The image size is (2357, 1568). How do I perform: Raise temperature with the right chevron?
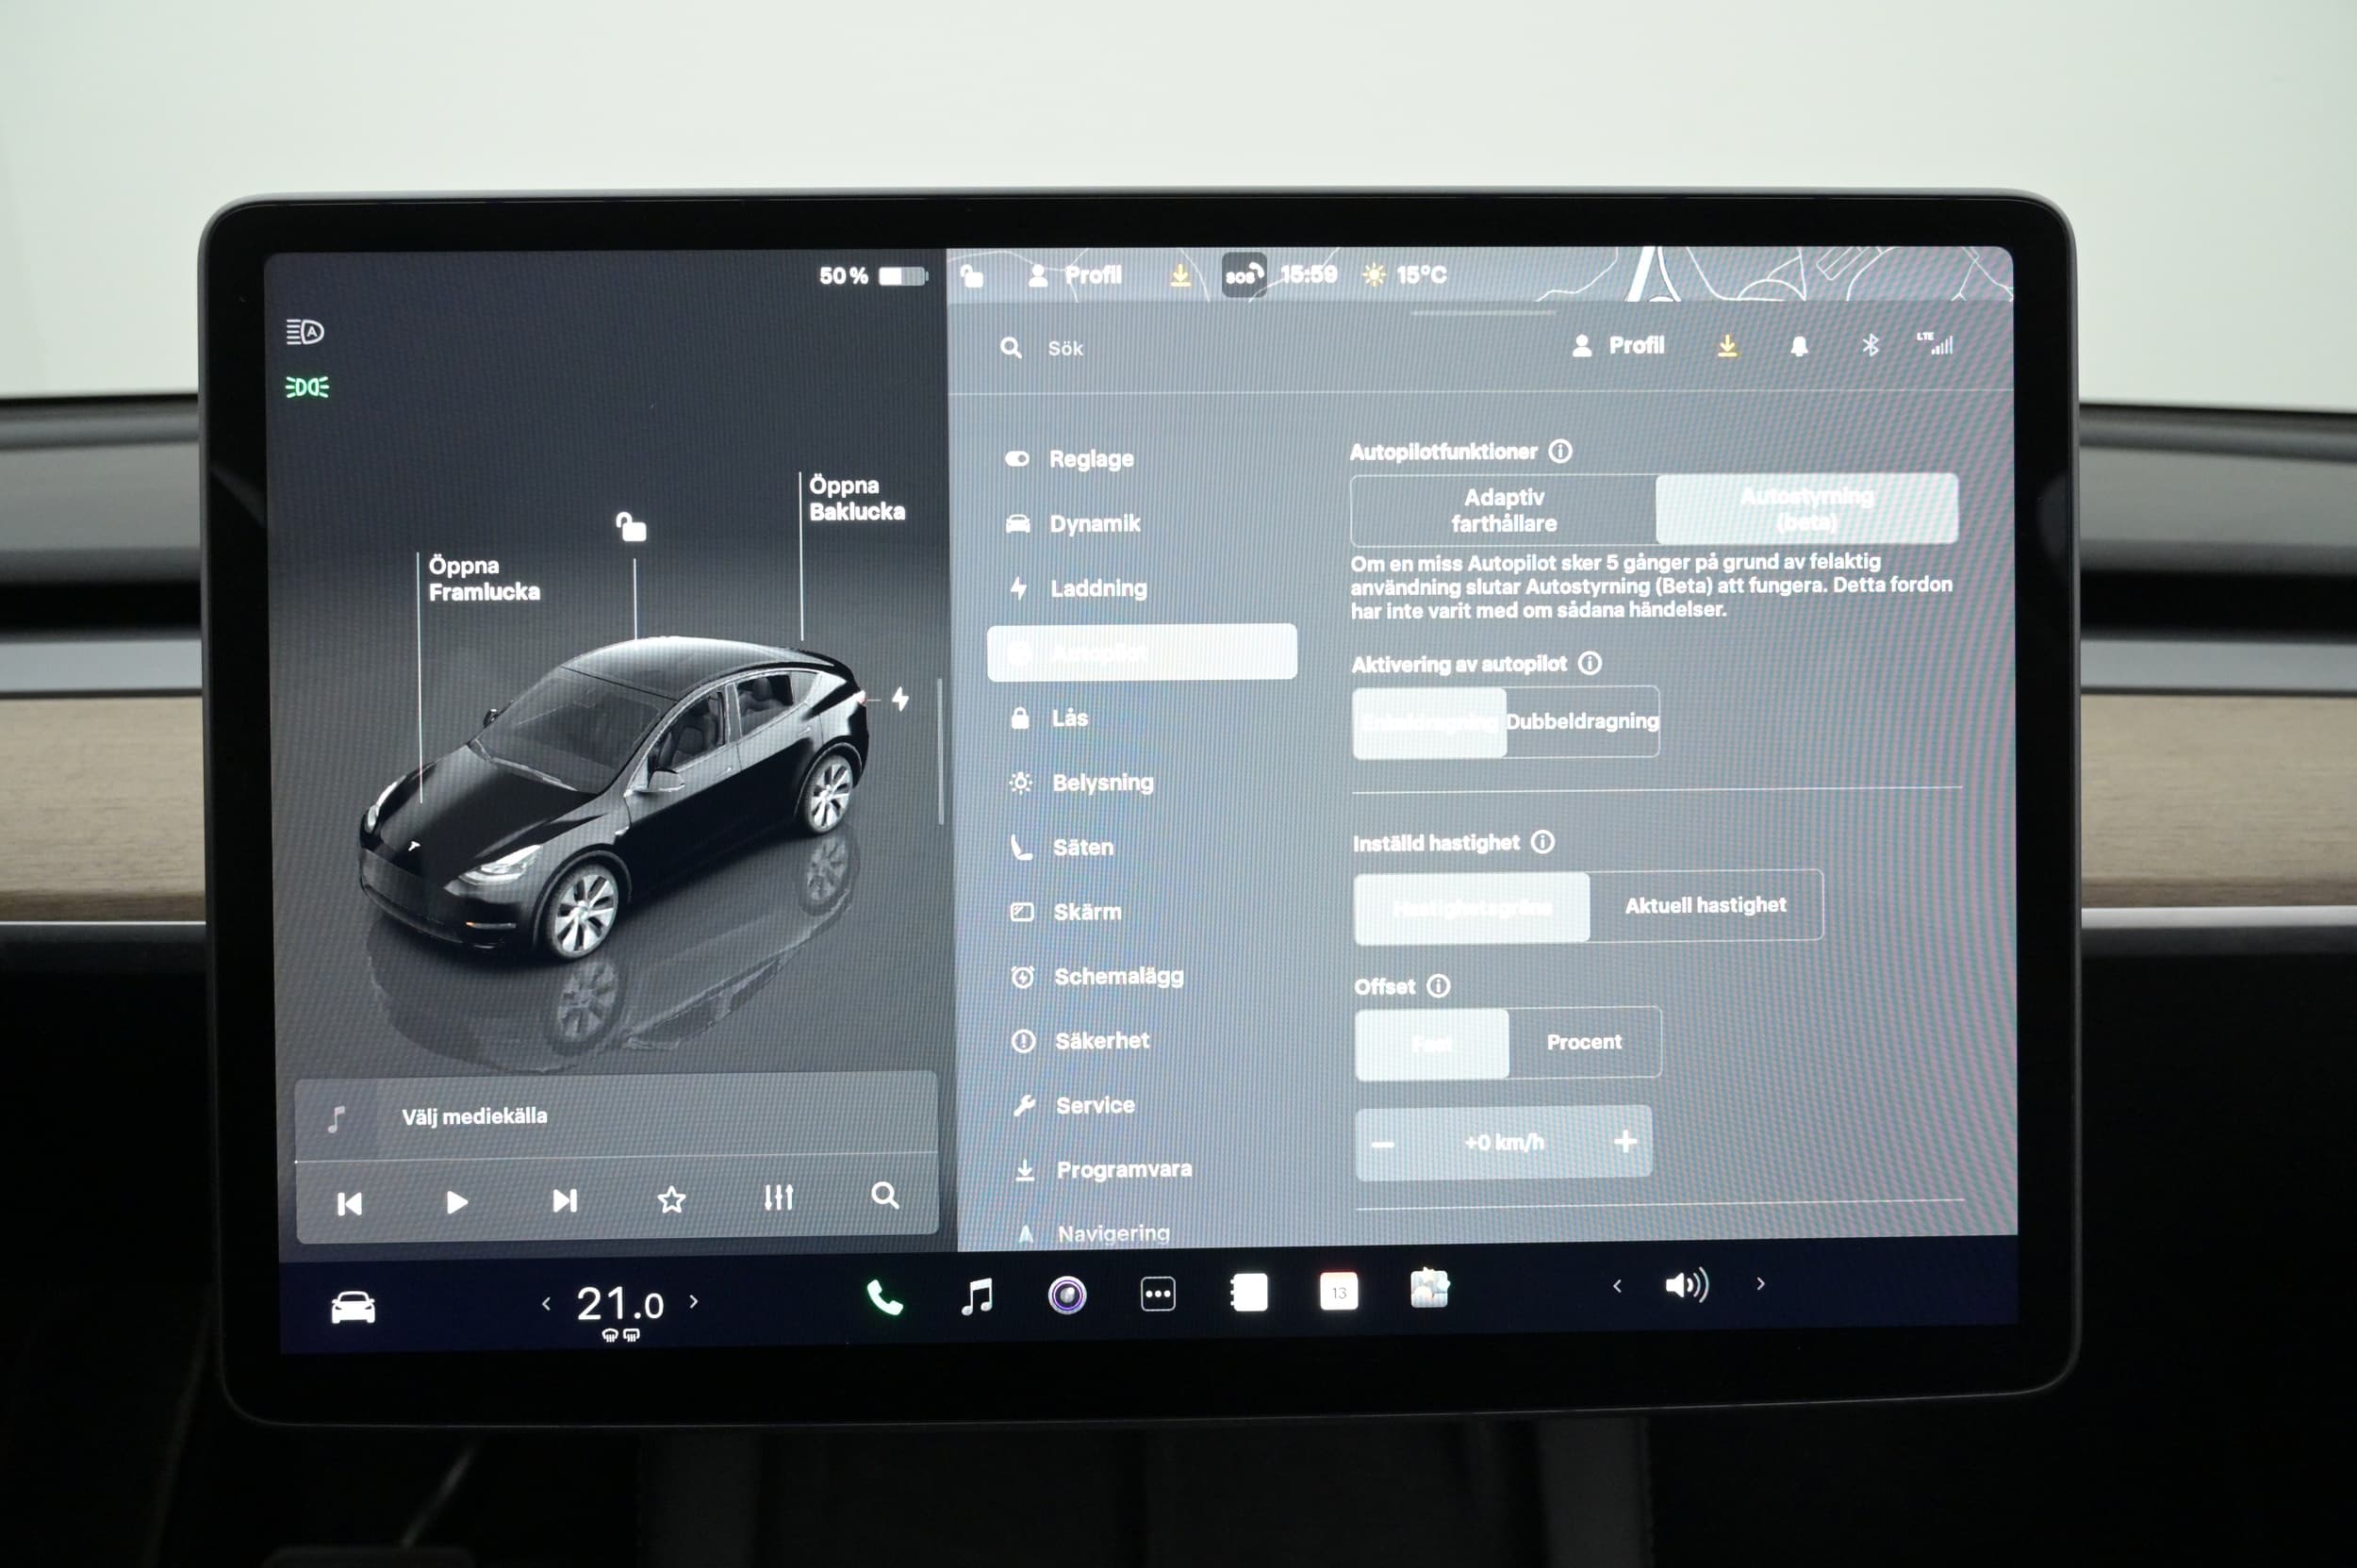[x=694, y=1302]
